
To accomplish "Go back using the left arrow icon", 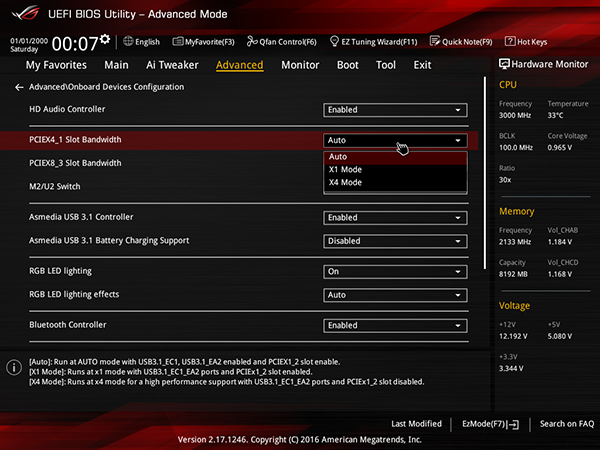I will click(19, 87).
